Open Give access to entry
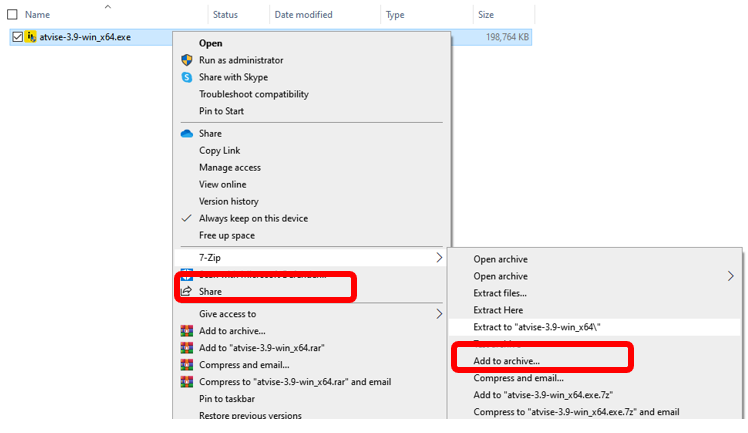Viewport: 748px width, 433px height. click(228, 314)
